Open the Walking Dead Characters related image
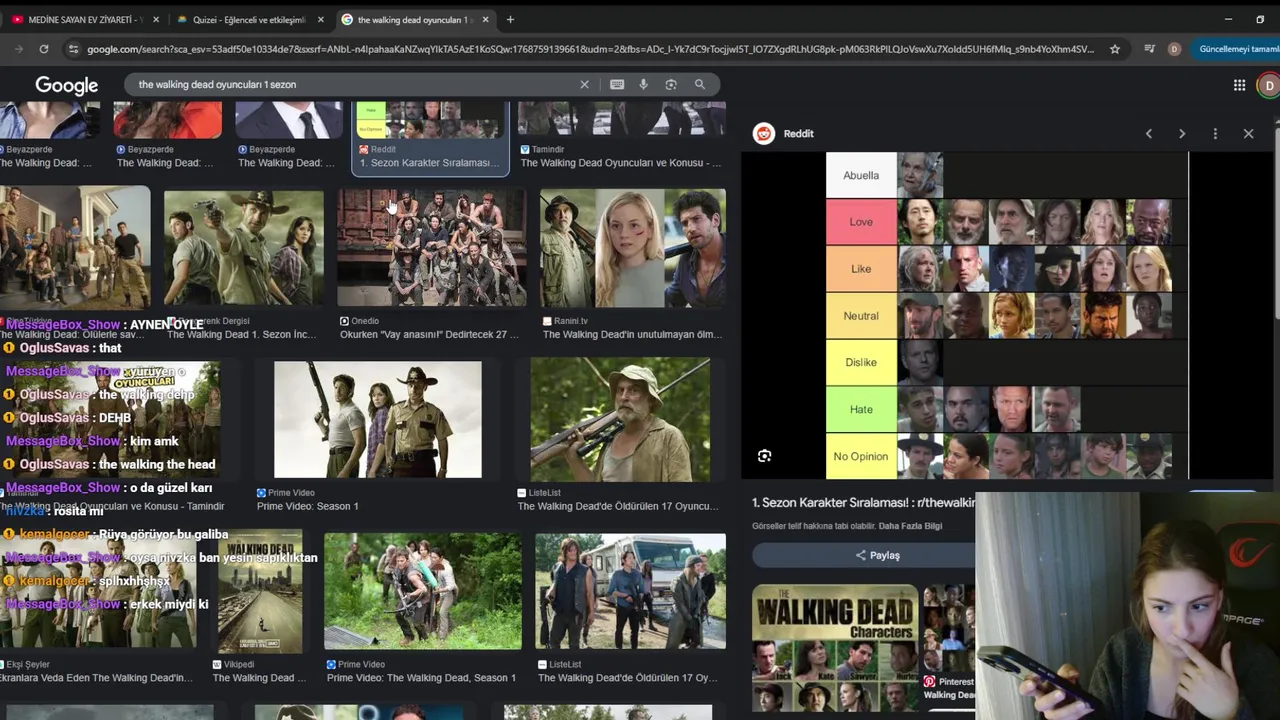1280x720 pixels. 834,646
